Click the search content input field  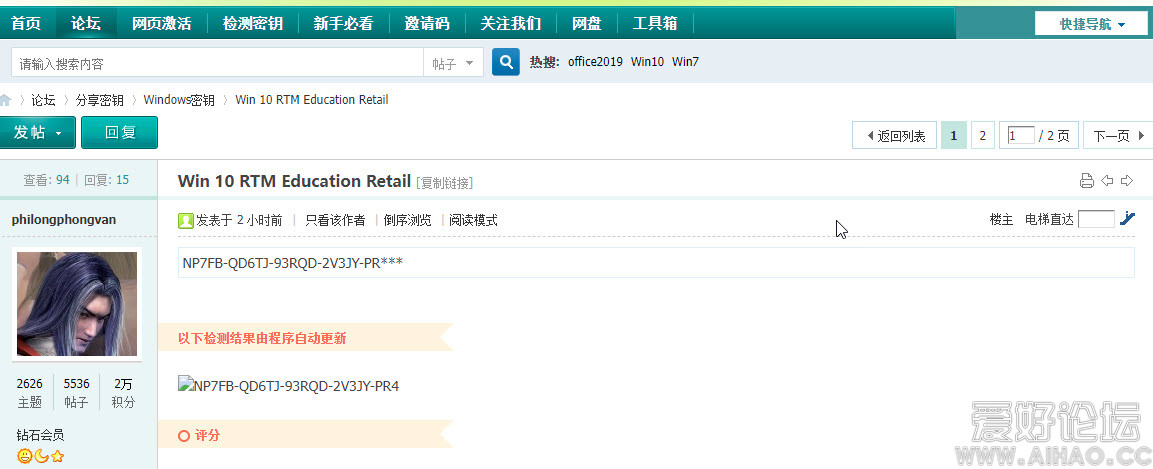217,63
